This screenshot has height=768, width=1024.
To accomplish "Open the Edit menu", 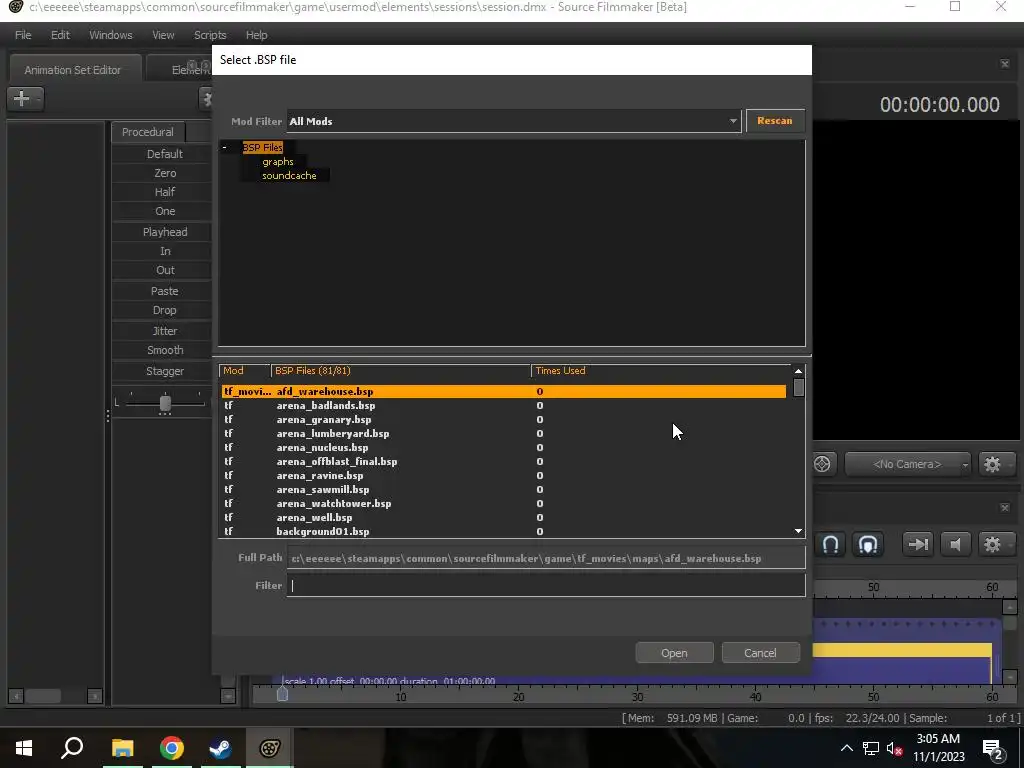I will pyautogui.click(x=60, y=35).
